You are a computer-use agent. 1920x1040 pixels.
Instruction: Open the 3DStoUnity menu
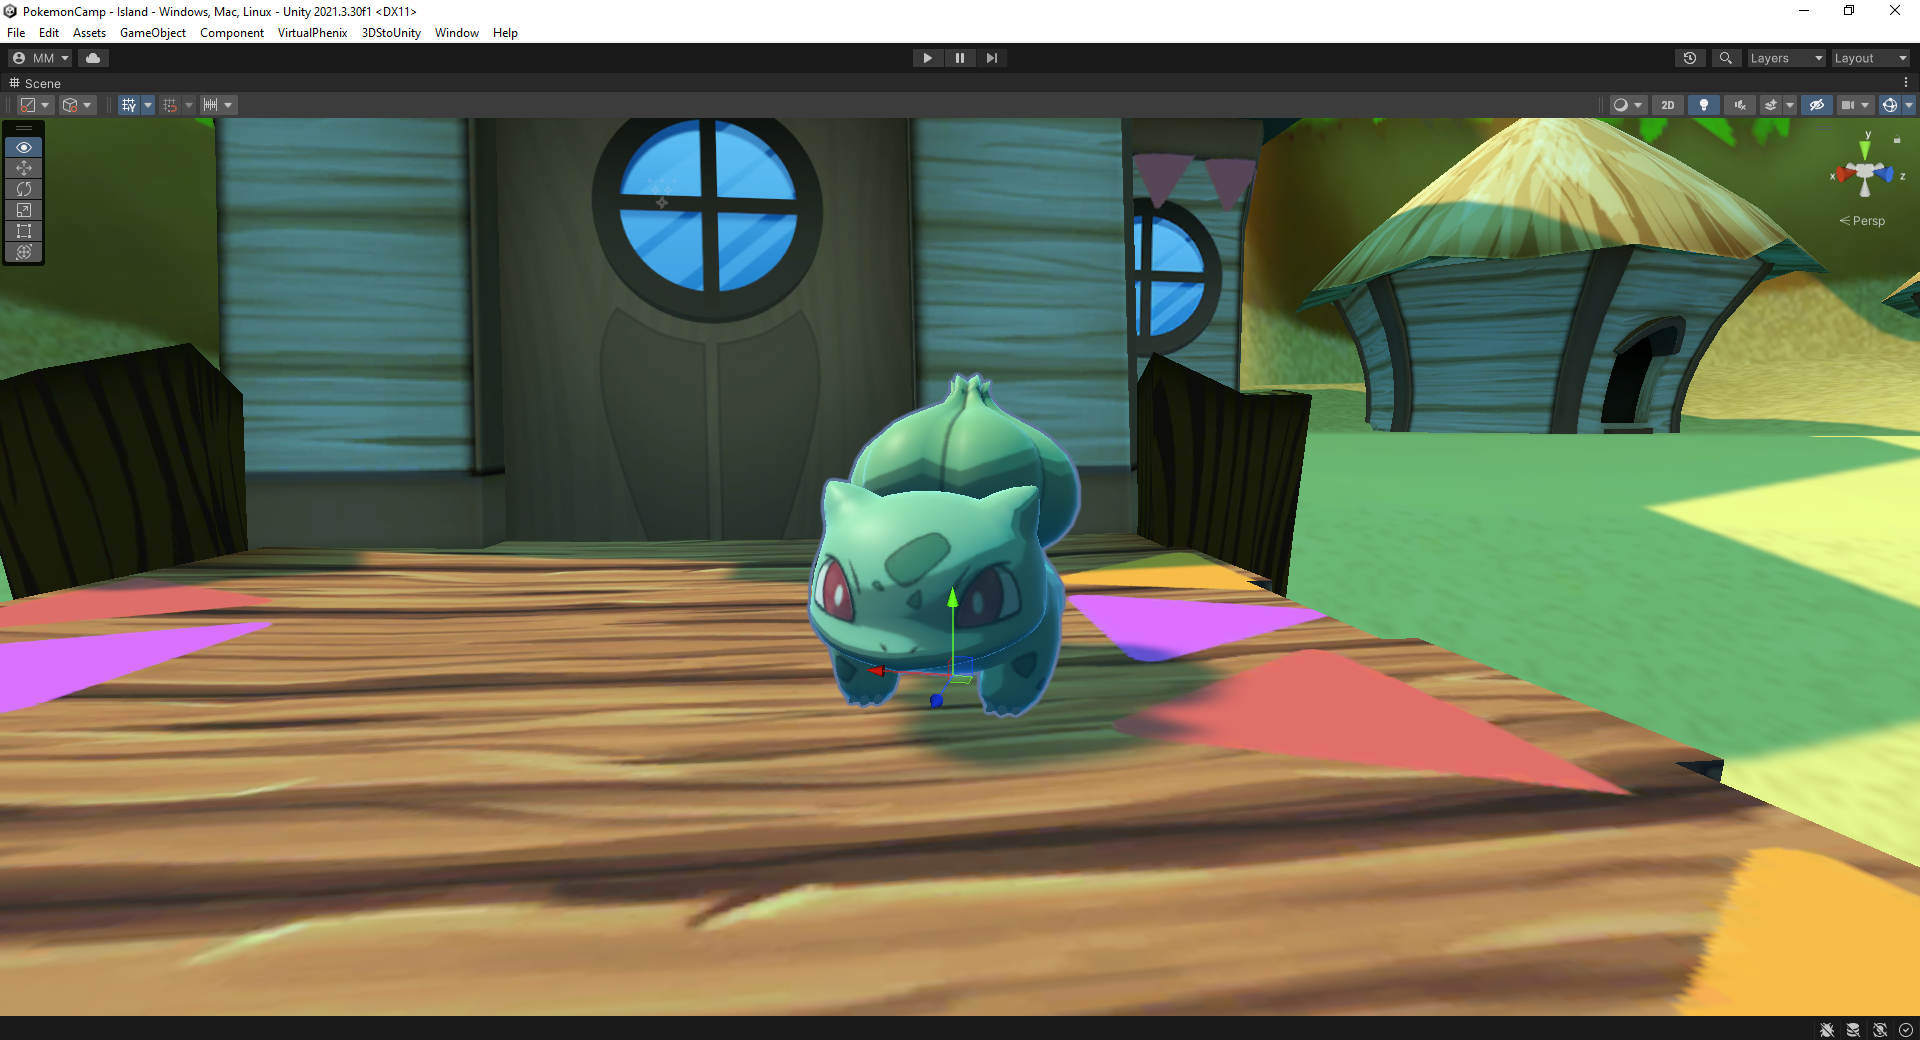391,33
